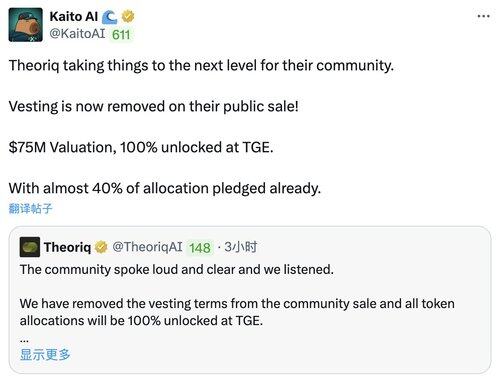
Task: Open the three-dot more options menu
Action: [x=483, y=16]
